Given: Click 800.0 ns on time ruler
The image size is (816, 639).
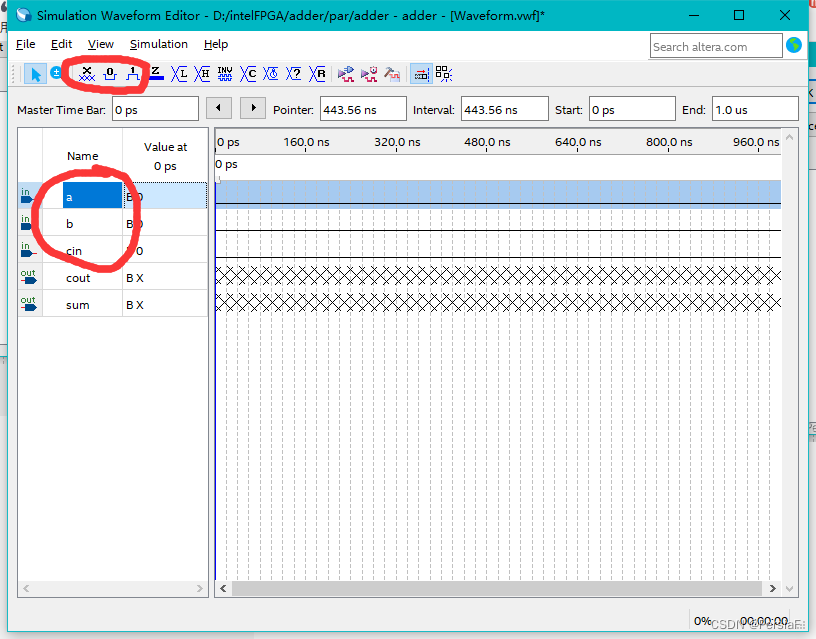Looking at the screenshot, I should [669, 142].
